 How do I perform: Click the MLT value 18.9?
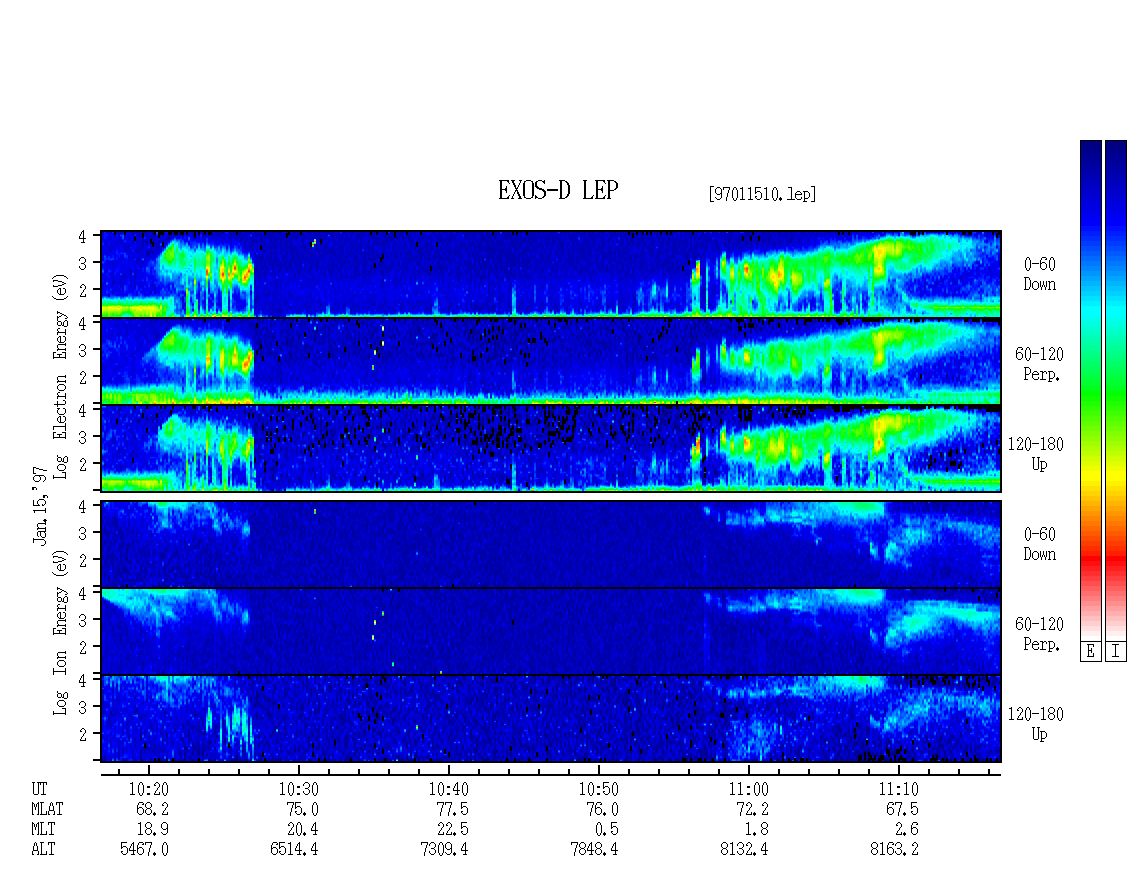click(x=152, y=829)
